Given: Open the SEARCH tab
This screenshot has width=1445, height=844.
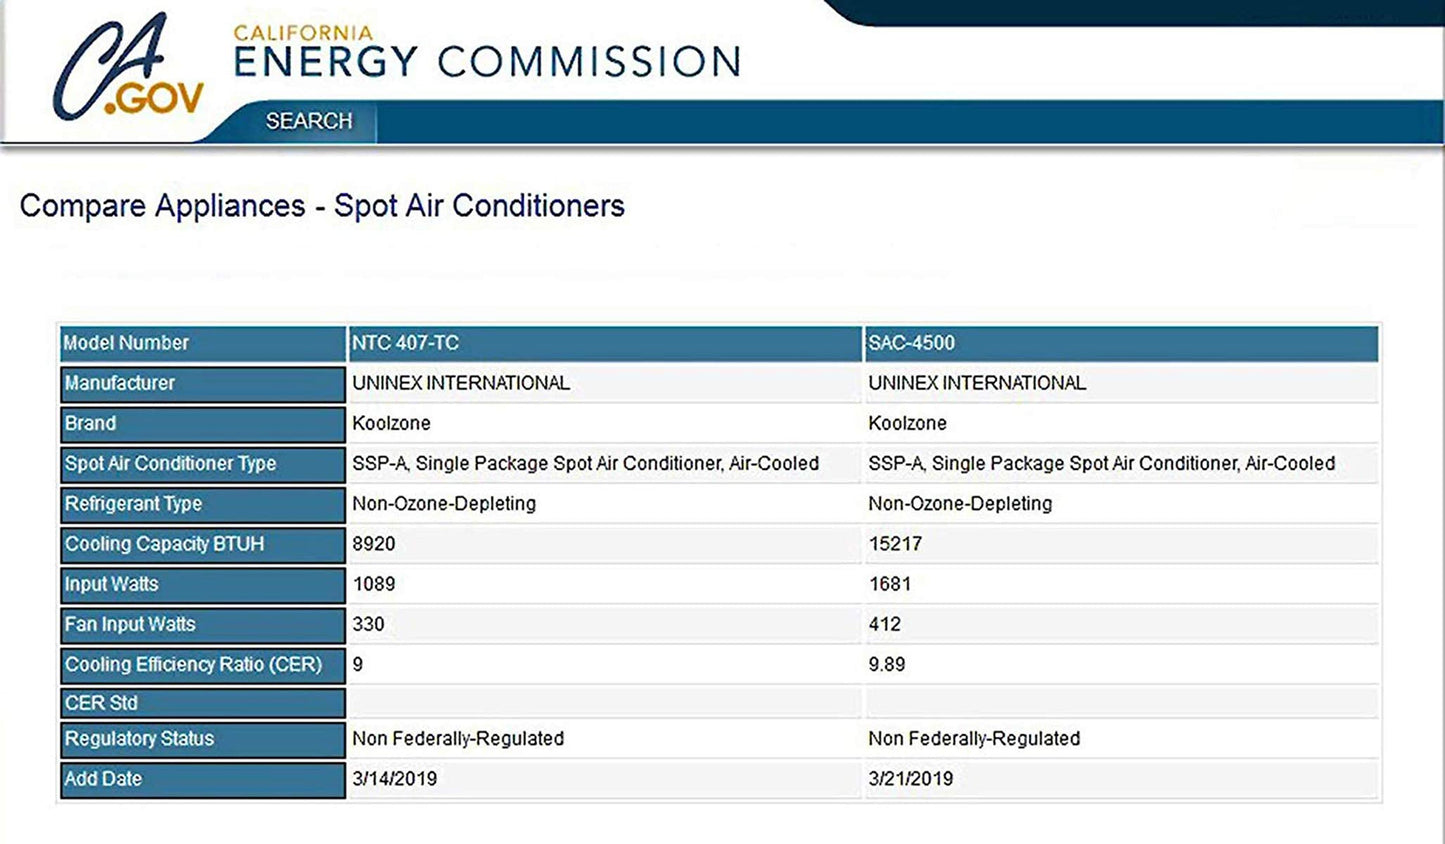Looking at the screenshot, I should click(309, 121).
